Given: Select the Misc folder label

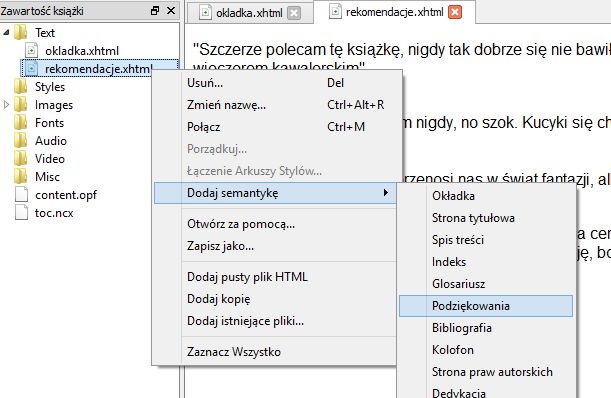Looking at the screenshot, I should pyautogui.click(x=48, y=177).
